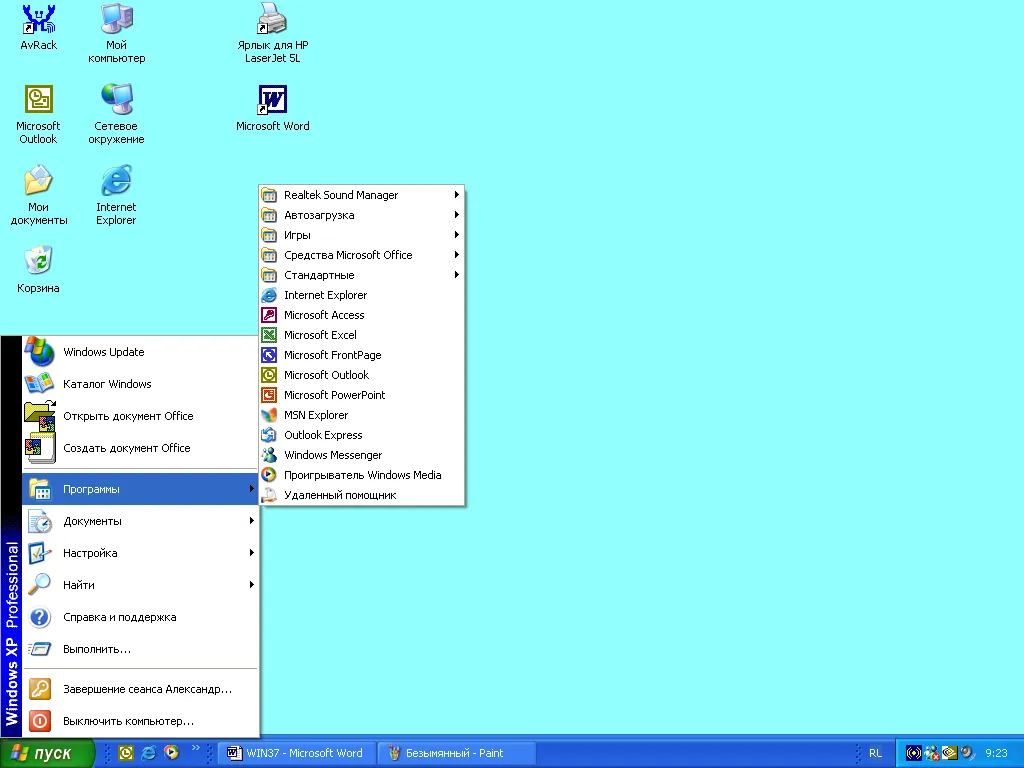Open the Корзина recycle bin
This screenshot has height=768, width=1024.
(39, 270)
